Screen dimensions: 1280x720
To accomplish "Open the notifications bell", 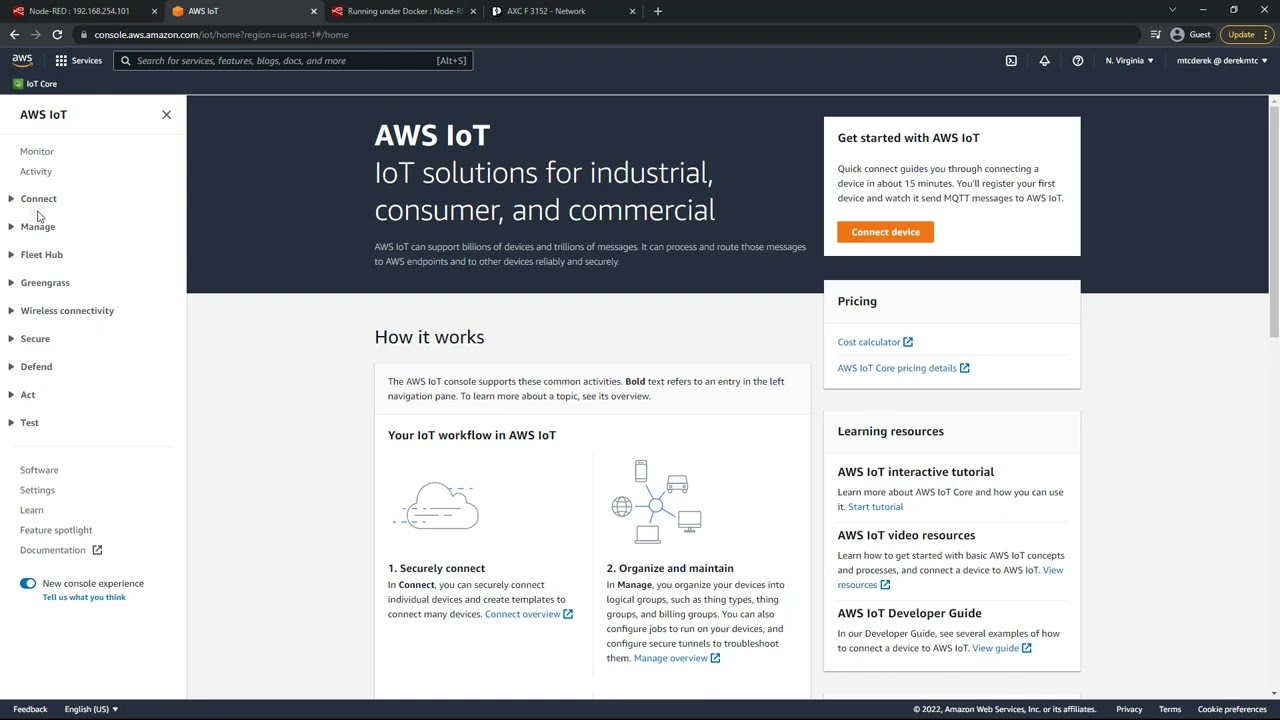I will [x=1044, y=60].
